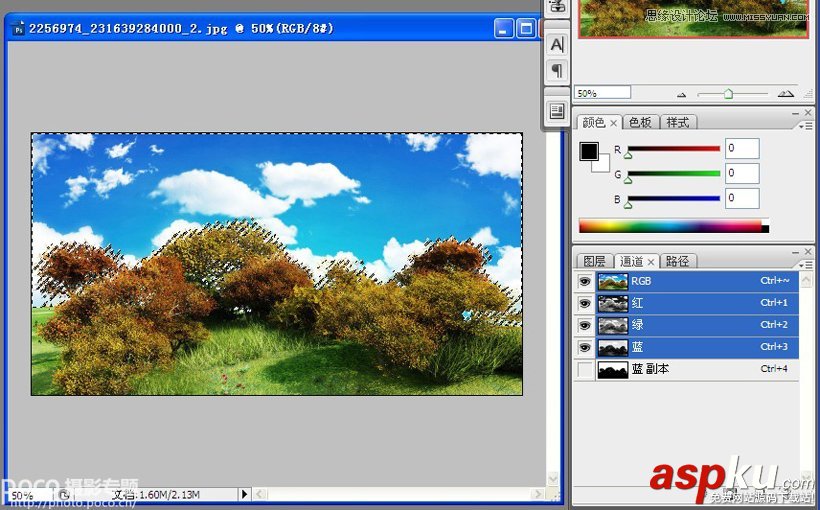Click the foreground black color swatch

point(589,151)
